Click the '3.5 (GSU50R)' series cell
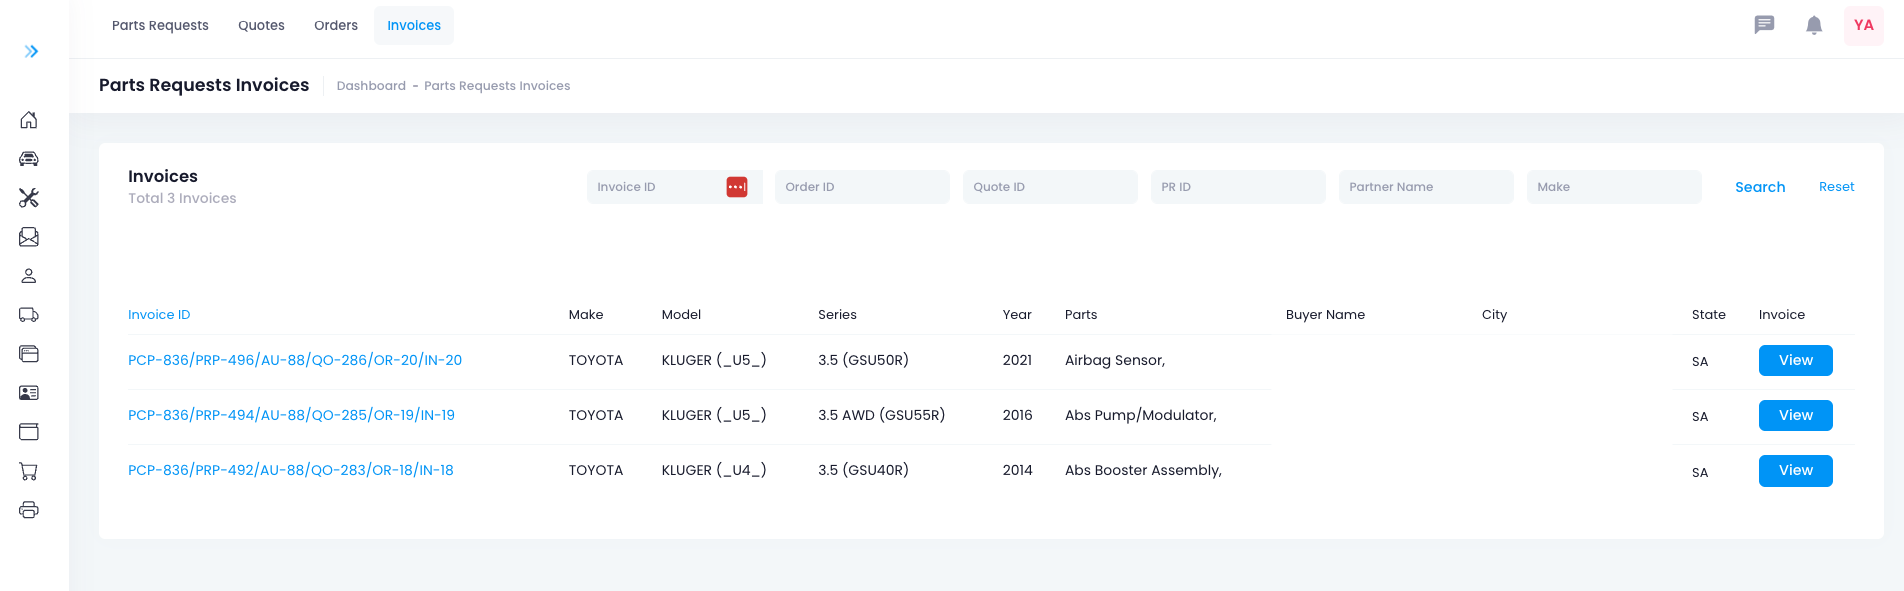1904x591 pixels. (863, 360)
